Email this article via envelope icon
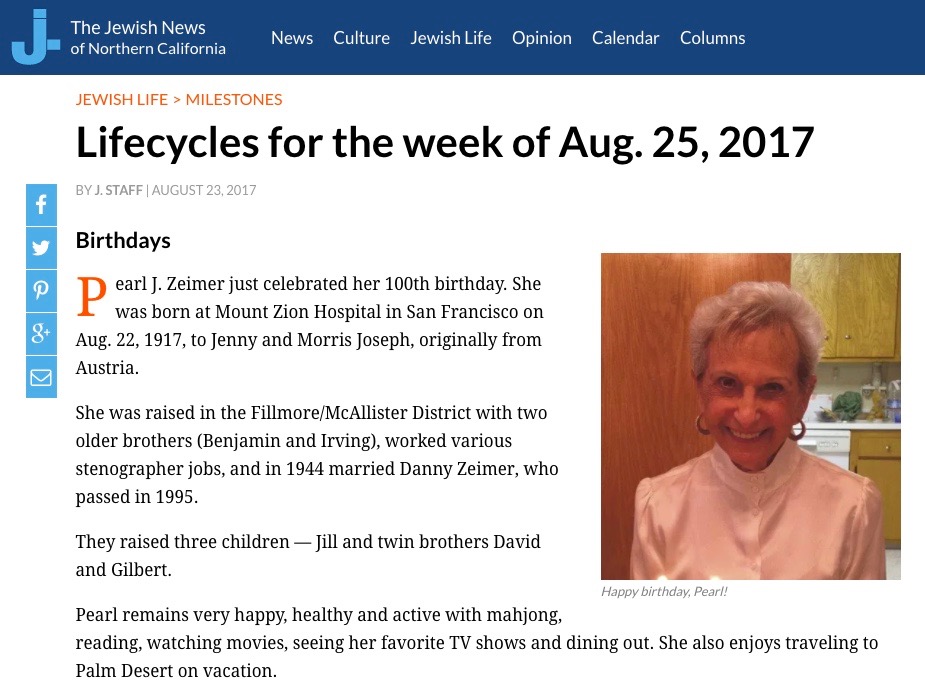The image size is (925, 696). 41,377
